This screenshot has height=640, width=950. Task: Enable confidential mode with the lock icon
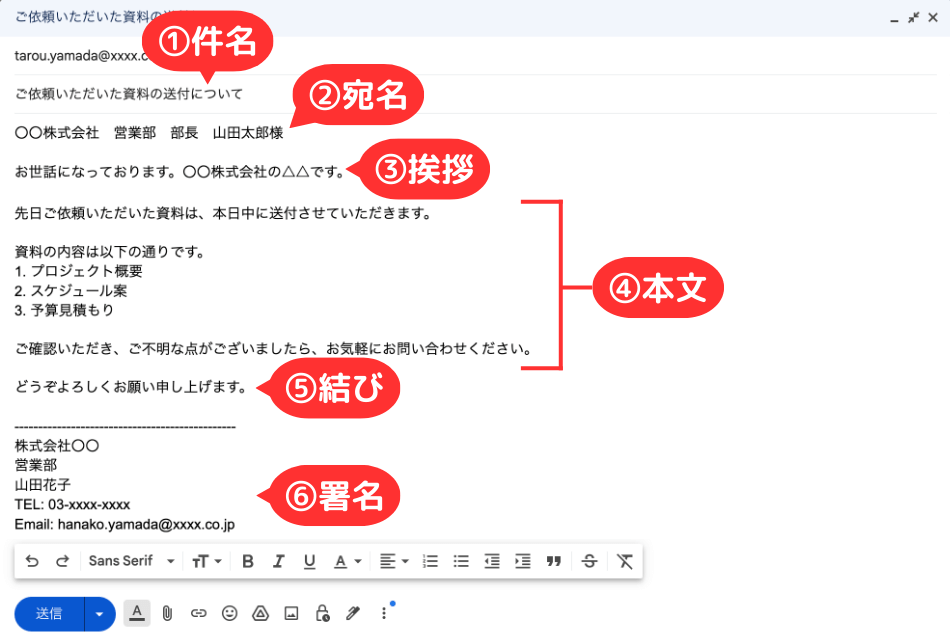click(x=322, y=613)
